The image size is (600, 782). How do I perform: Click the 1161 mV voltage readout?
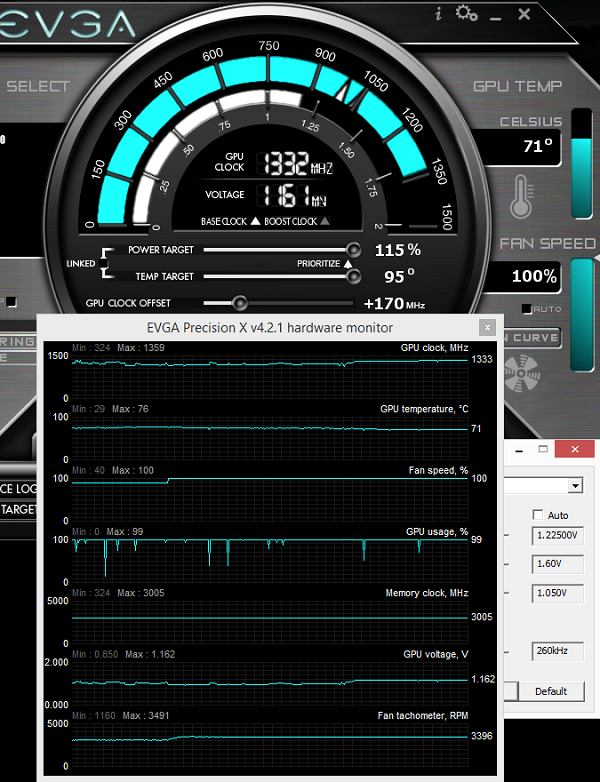click(x=294, y=195)
